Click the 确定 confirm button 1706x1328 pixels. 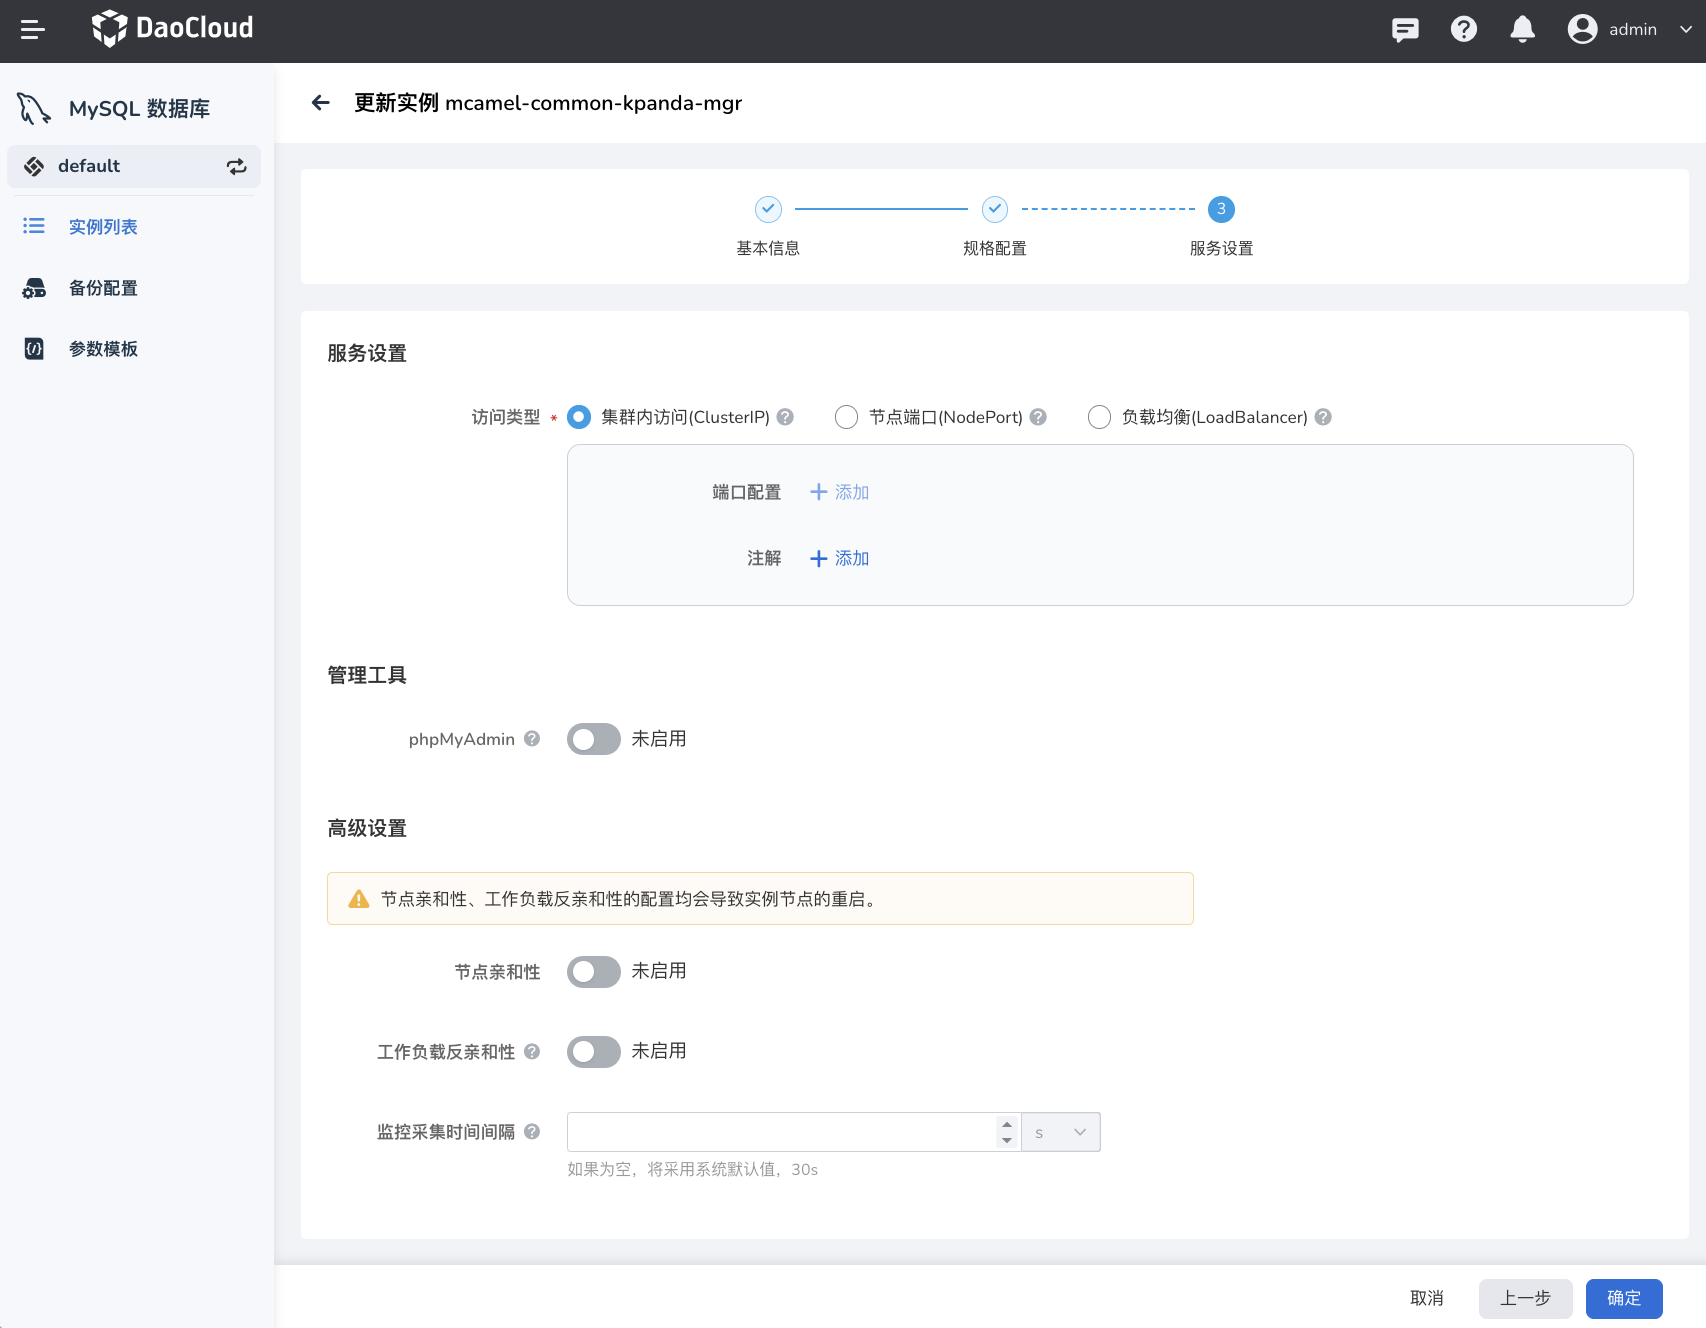[1623, 1298]
